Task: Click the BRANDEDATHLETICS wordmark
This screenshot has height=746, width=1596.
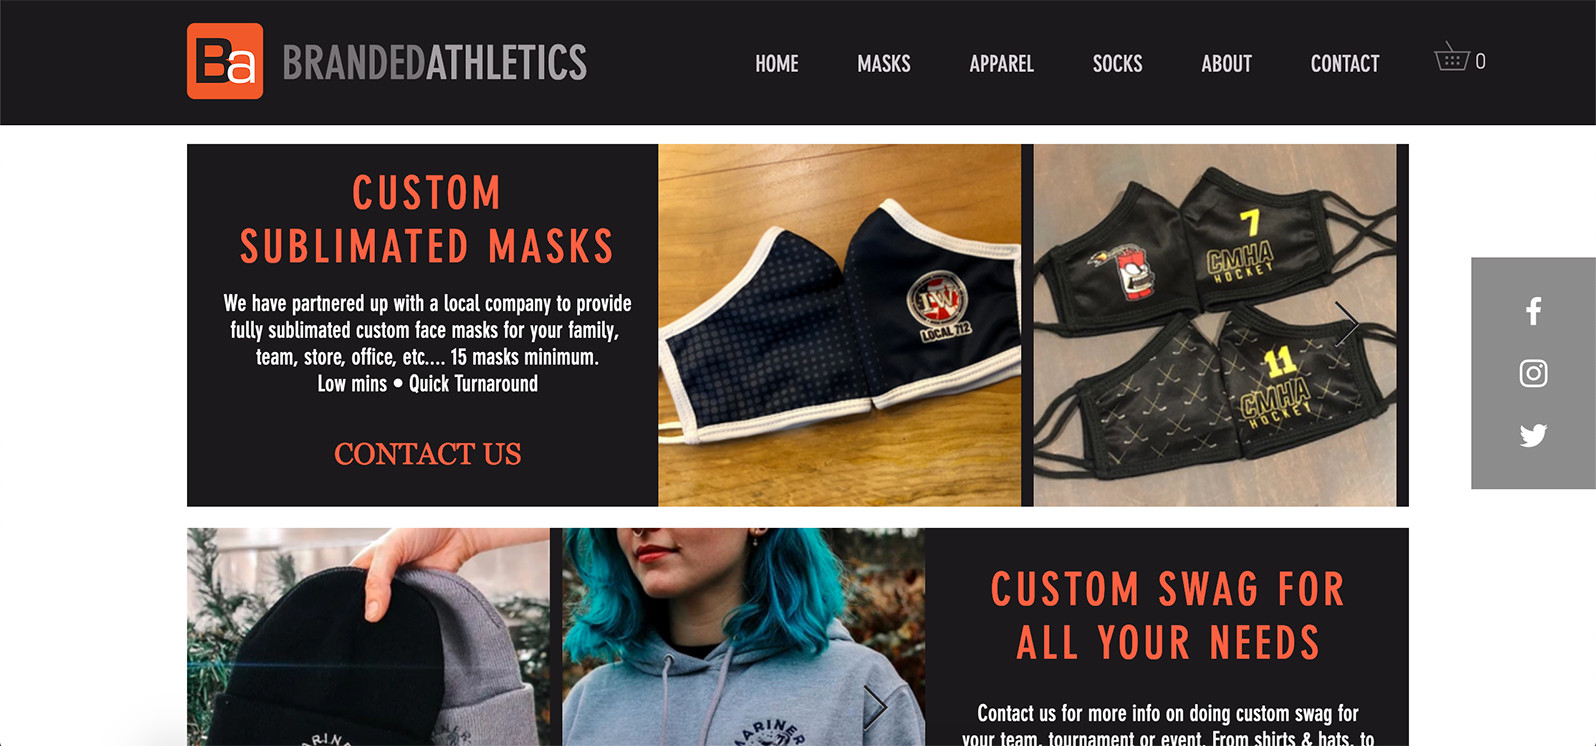Action: 435,62
